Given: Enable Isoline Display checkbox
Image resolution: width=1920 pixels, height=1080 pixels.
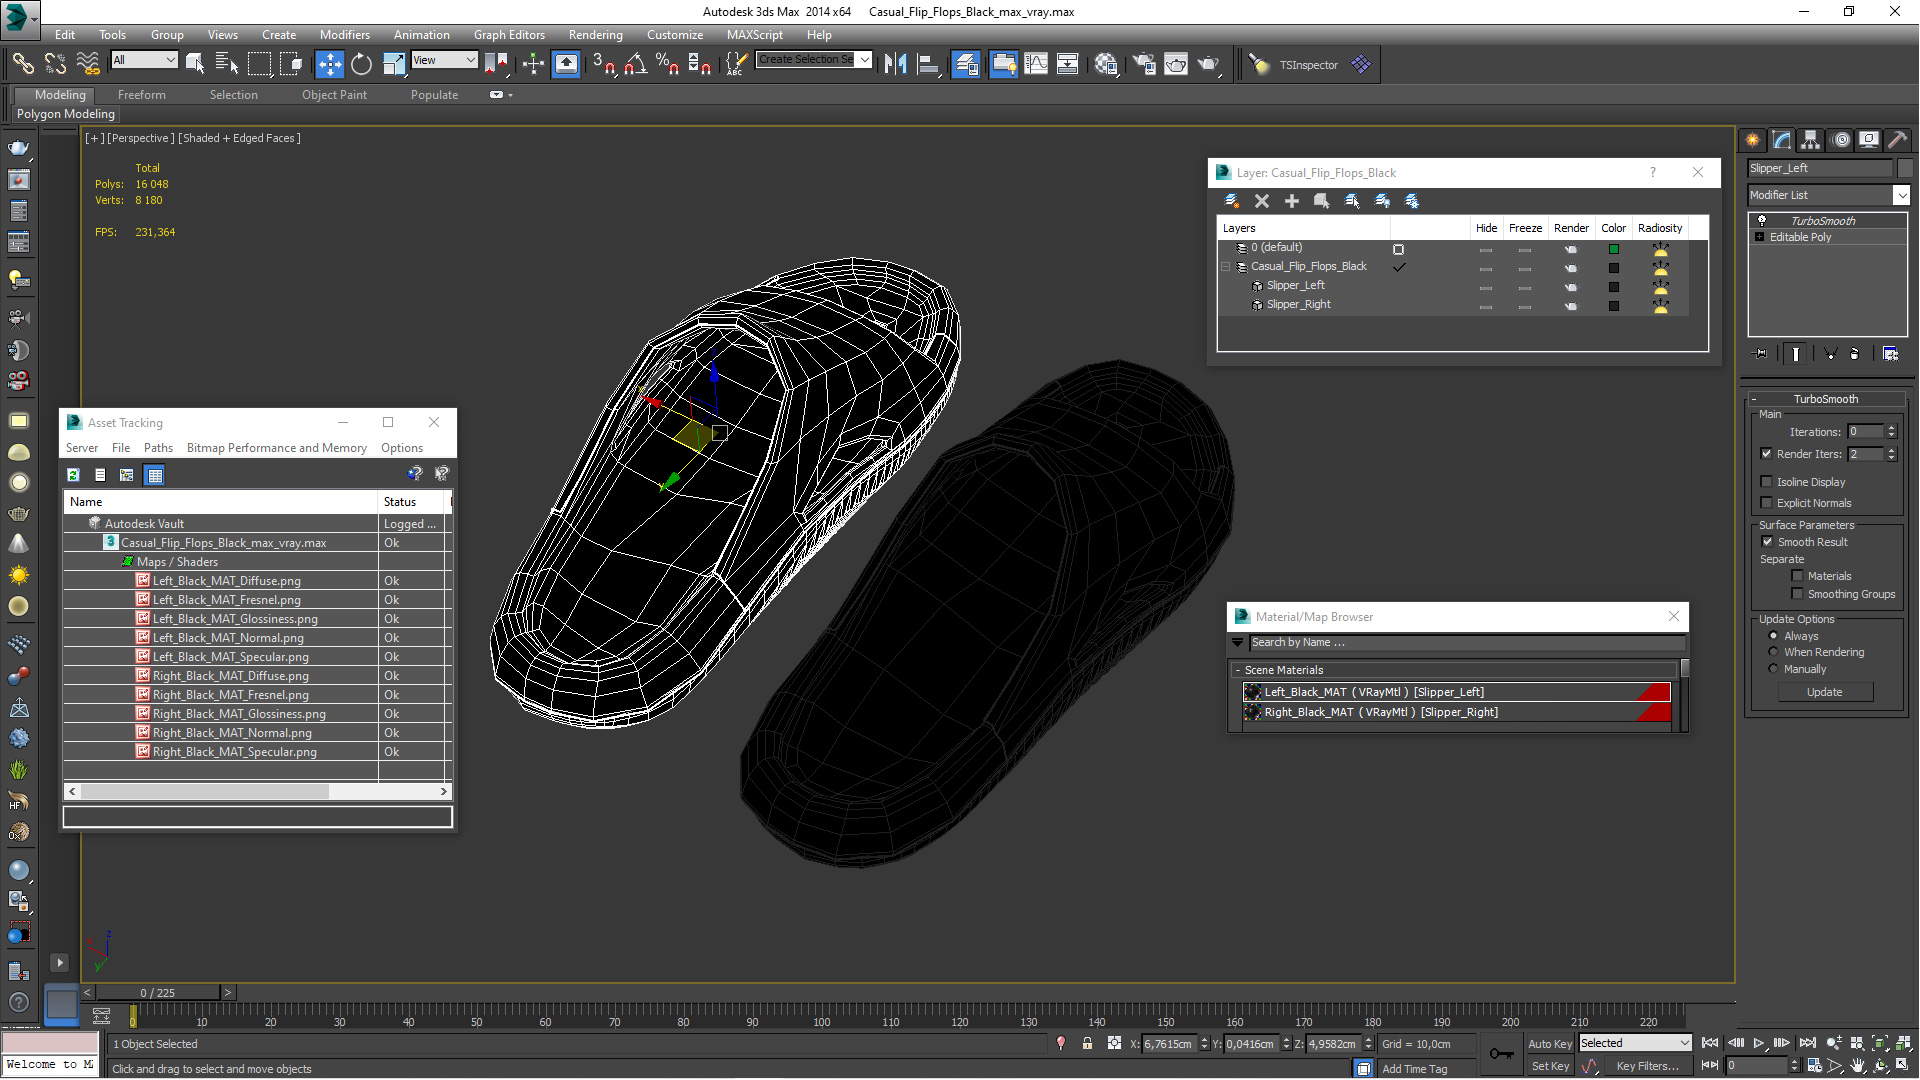Looking at the screenshot, I should (1767, 482).
